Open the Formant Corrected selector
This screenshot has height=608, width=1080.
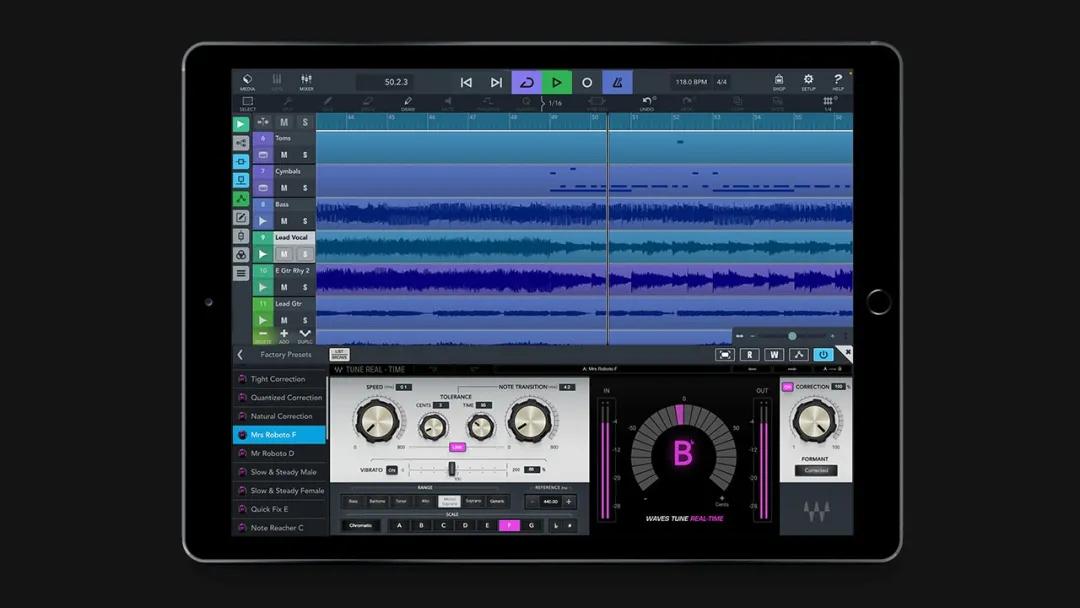816,470
